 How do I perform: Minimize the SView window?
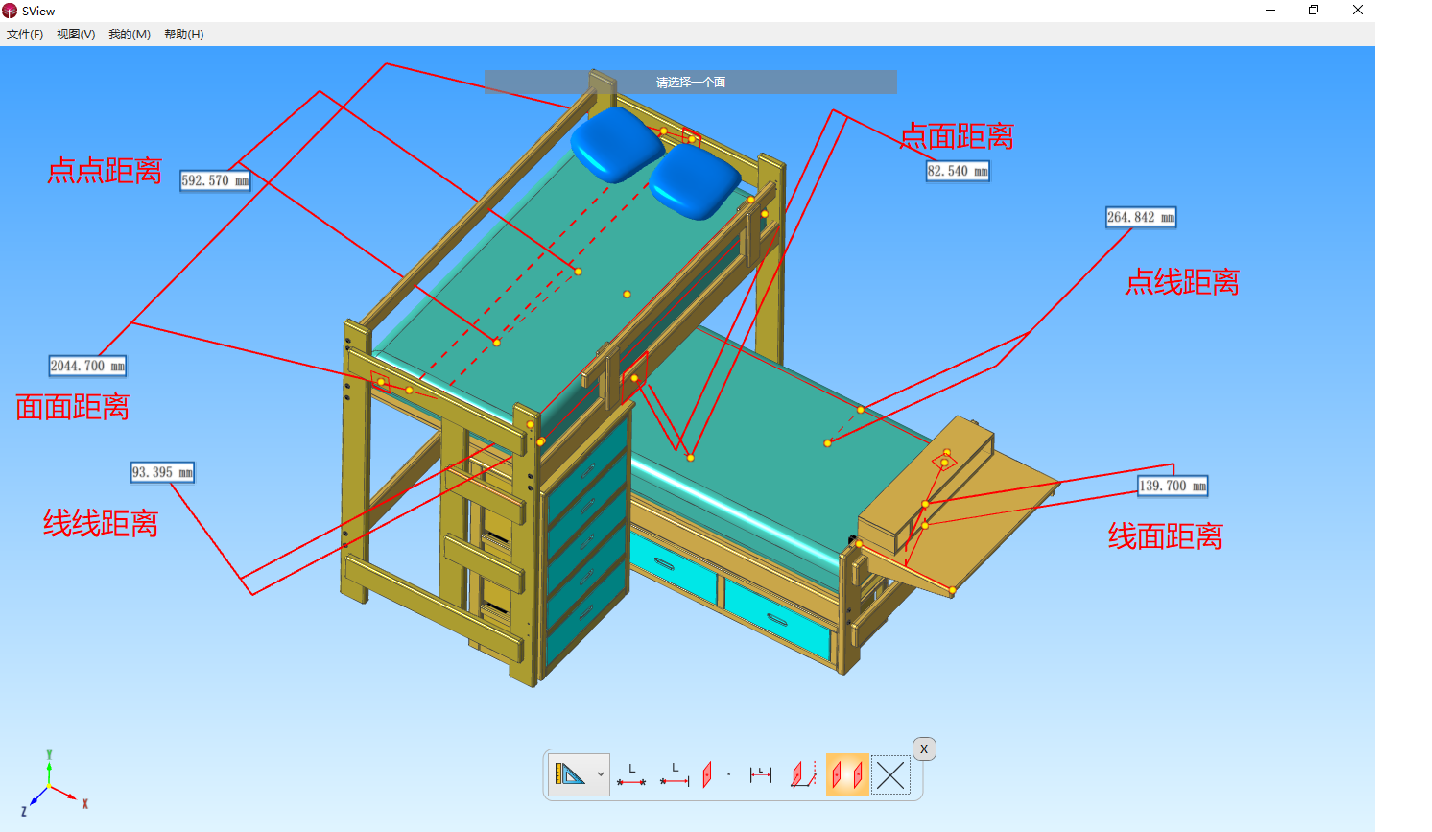pyautogui.click(x=1271, y=10)
